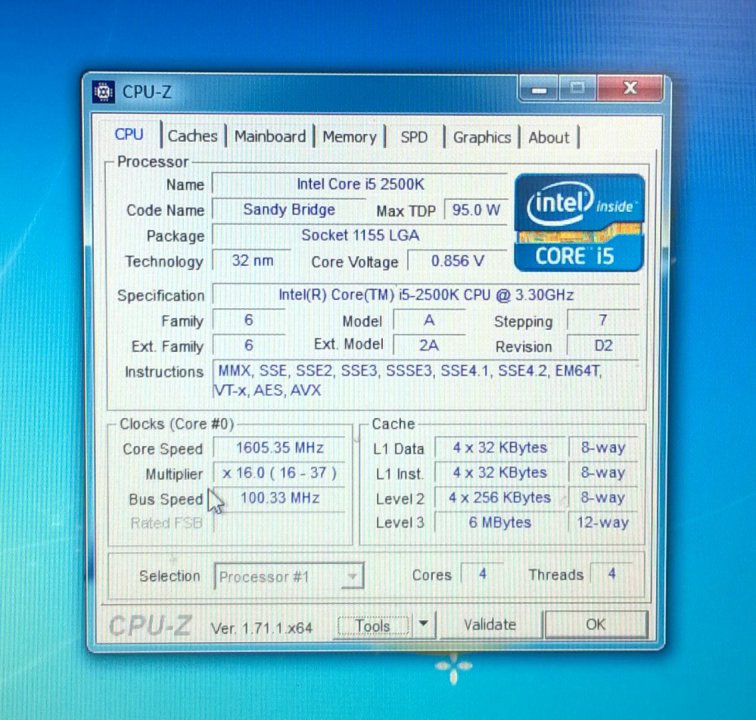The height and width of the screenshot is (720, 756).
Task: Click the Cores count value '4'
Action: 482,574
